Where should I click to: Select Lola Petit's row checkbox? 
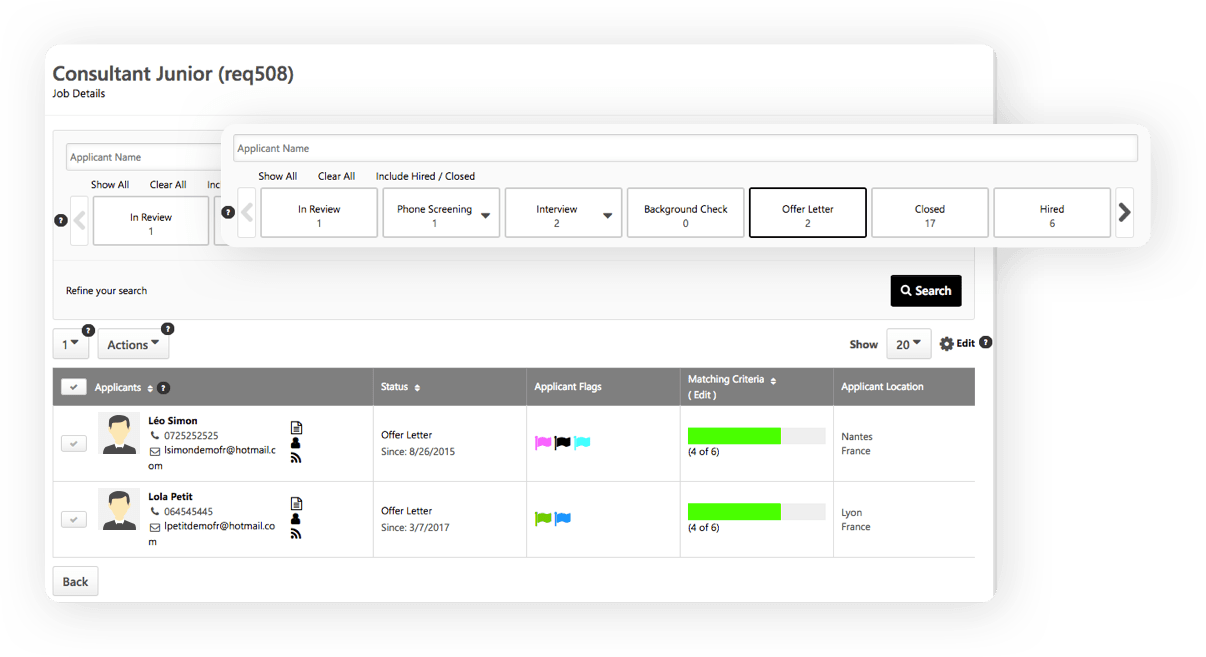coord(73,519)
